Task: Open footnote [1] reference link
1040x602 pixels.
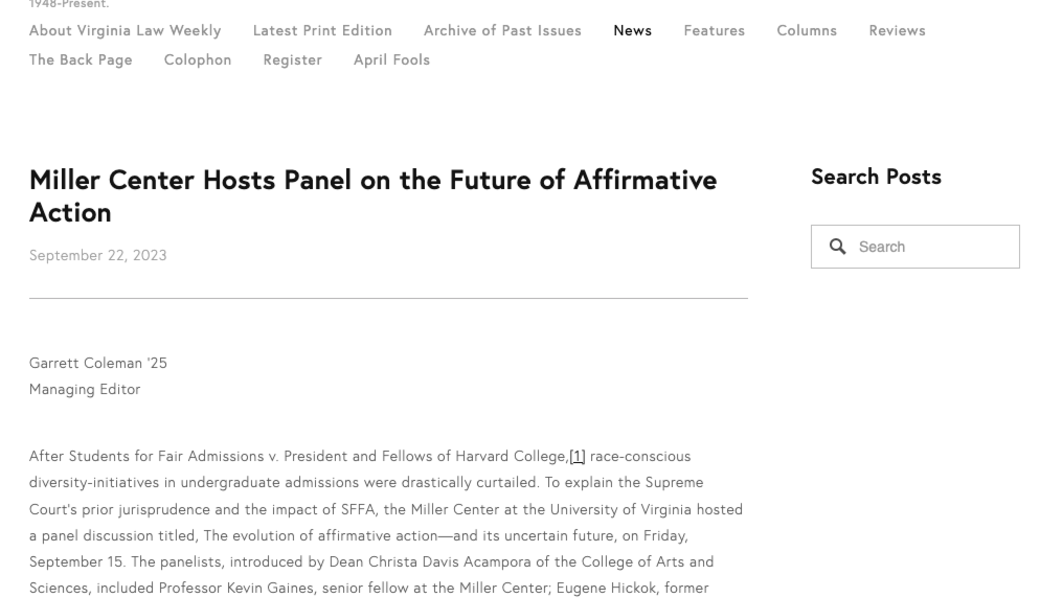Action: pos(577,457)
